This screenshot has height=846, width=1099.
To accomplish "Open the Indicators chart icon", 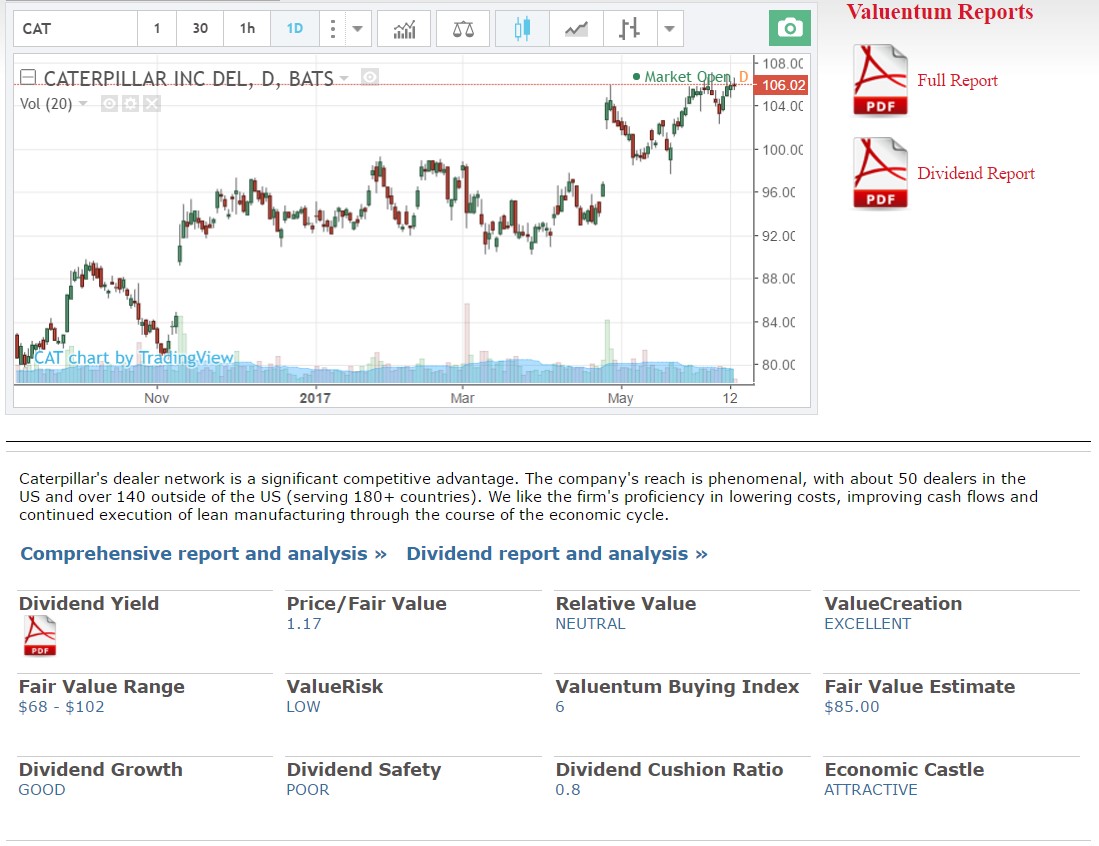I will point(404,29).
